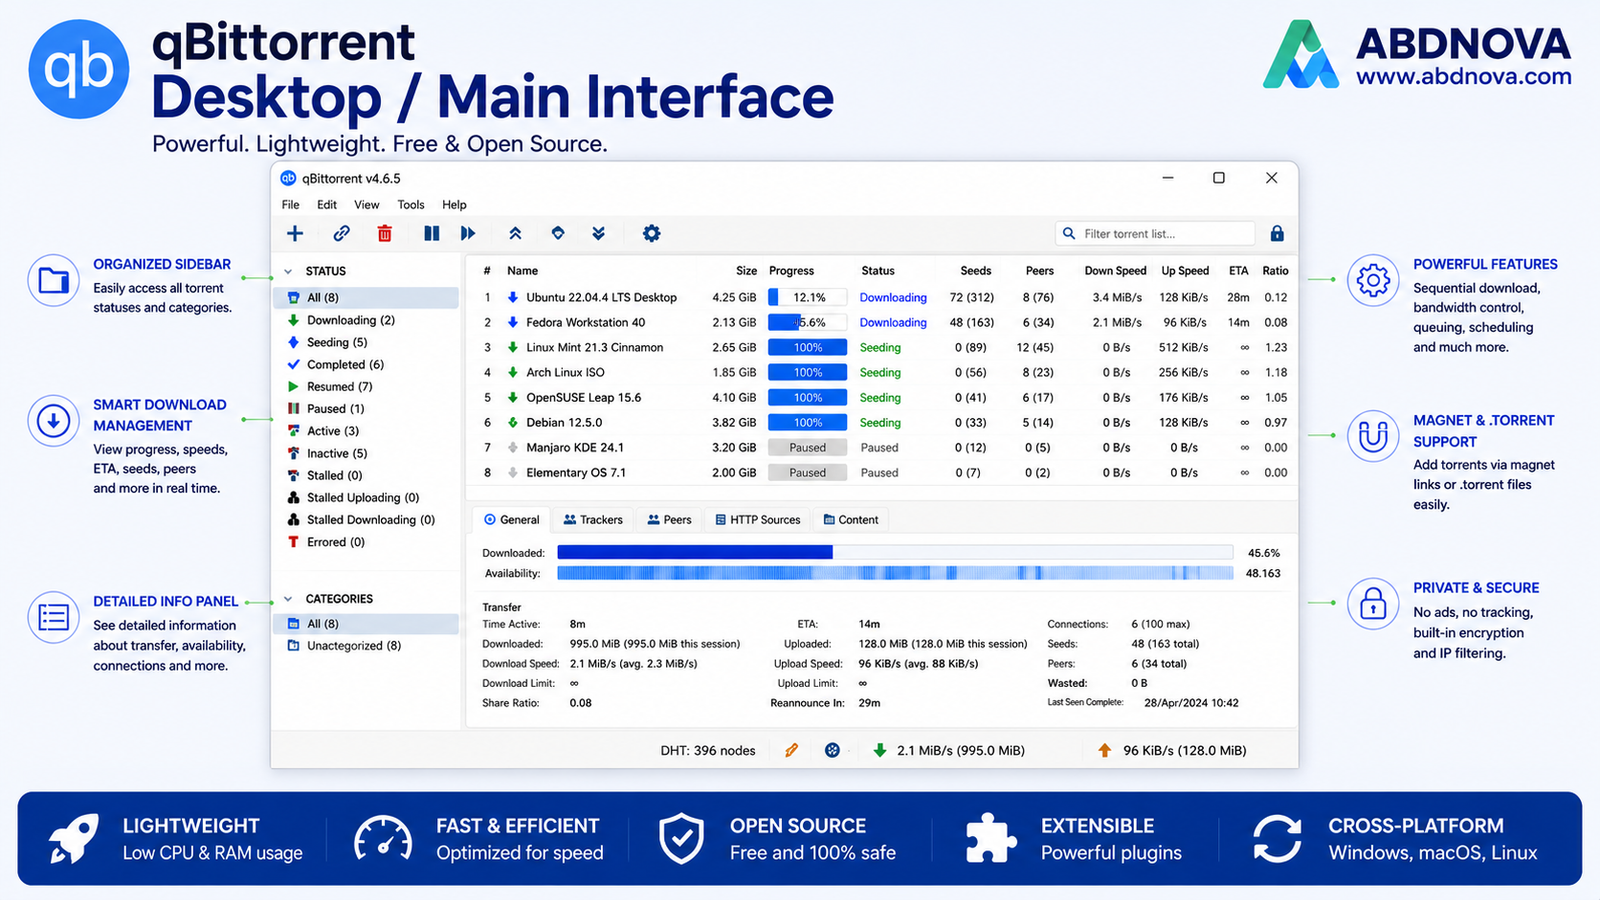This screenshot has width=1600, height=900.
Task: Switch to the Trackers tab
Action: coord(593,519)
